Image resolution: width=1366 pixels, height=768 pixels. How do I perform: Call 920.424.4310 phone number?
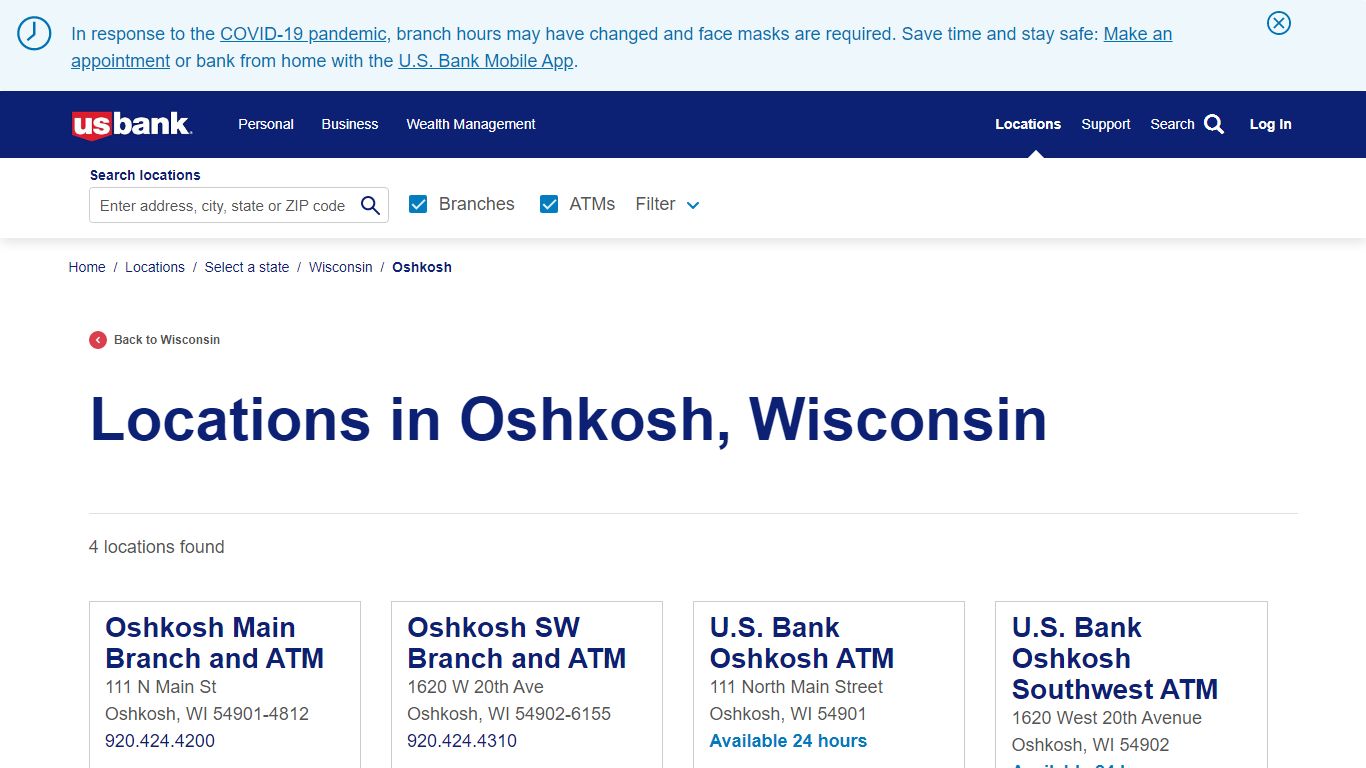462,741
